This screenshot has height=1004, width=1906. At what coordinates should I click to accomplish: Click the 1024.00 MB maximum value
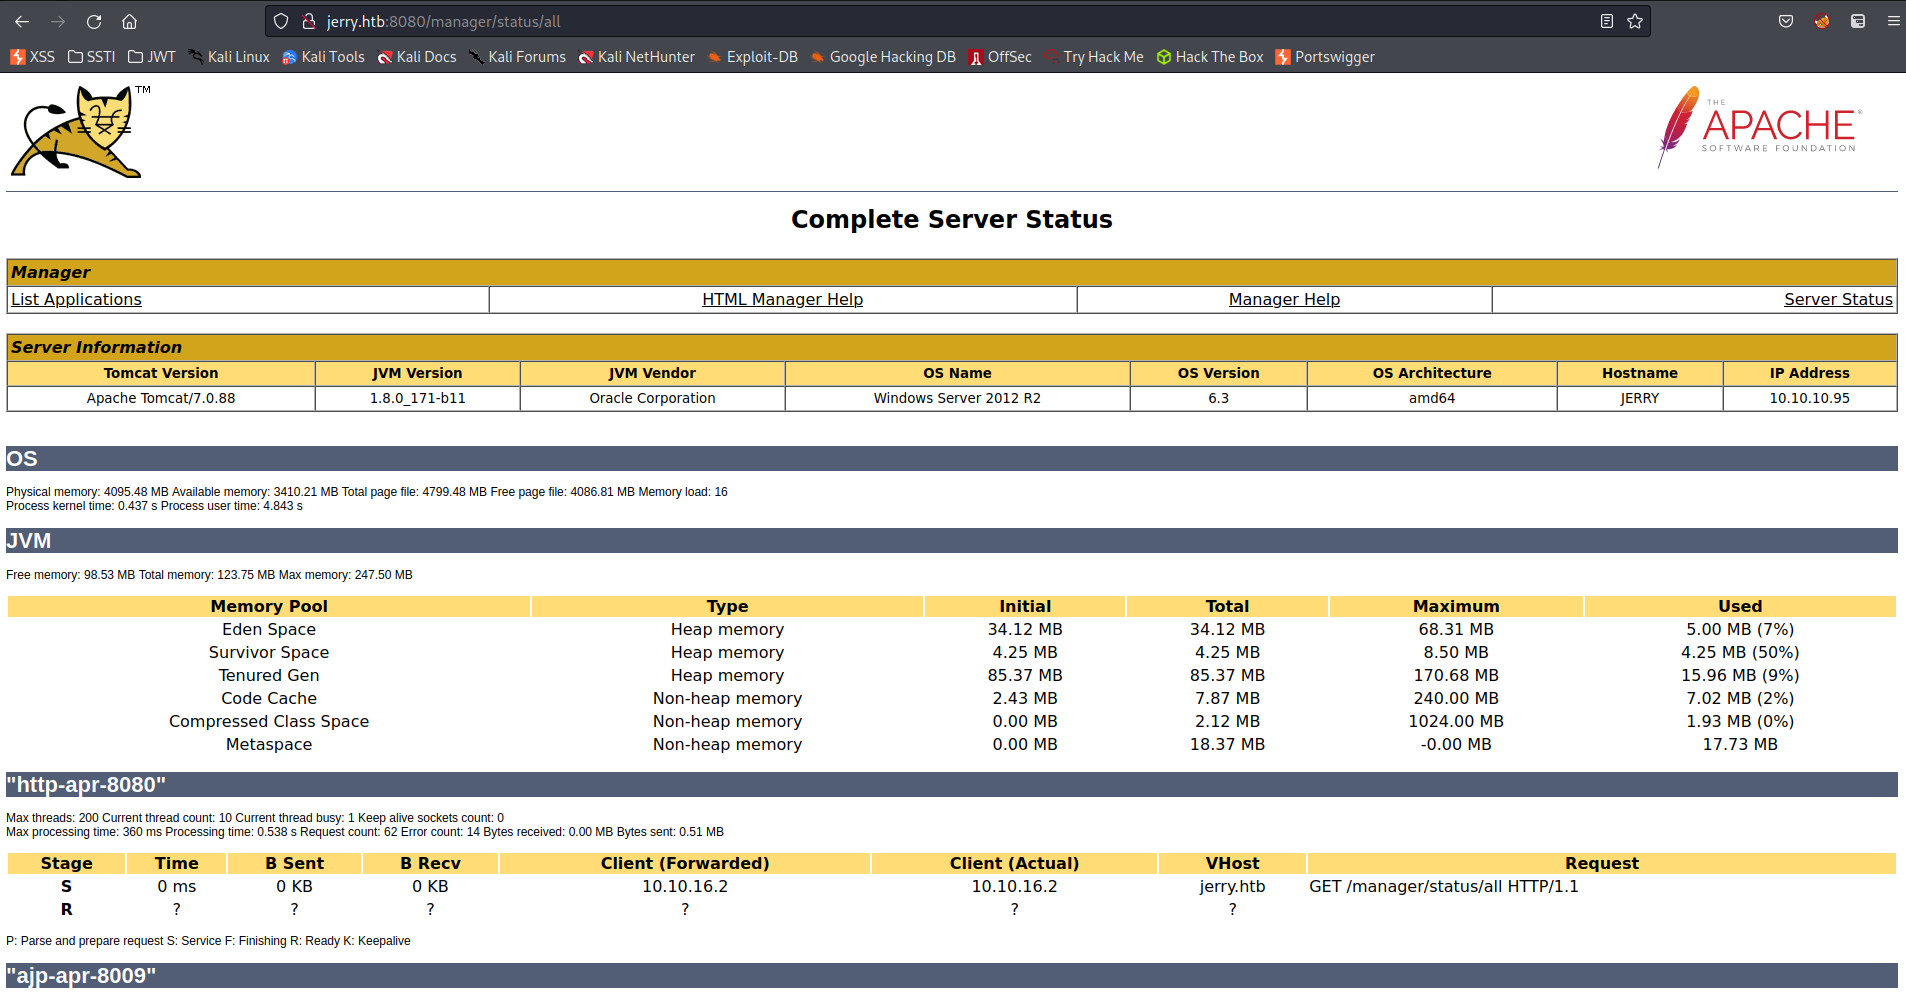point(1456,721)
